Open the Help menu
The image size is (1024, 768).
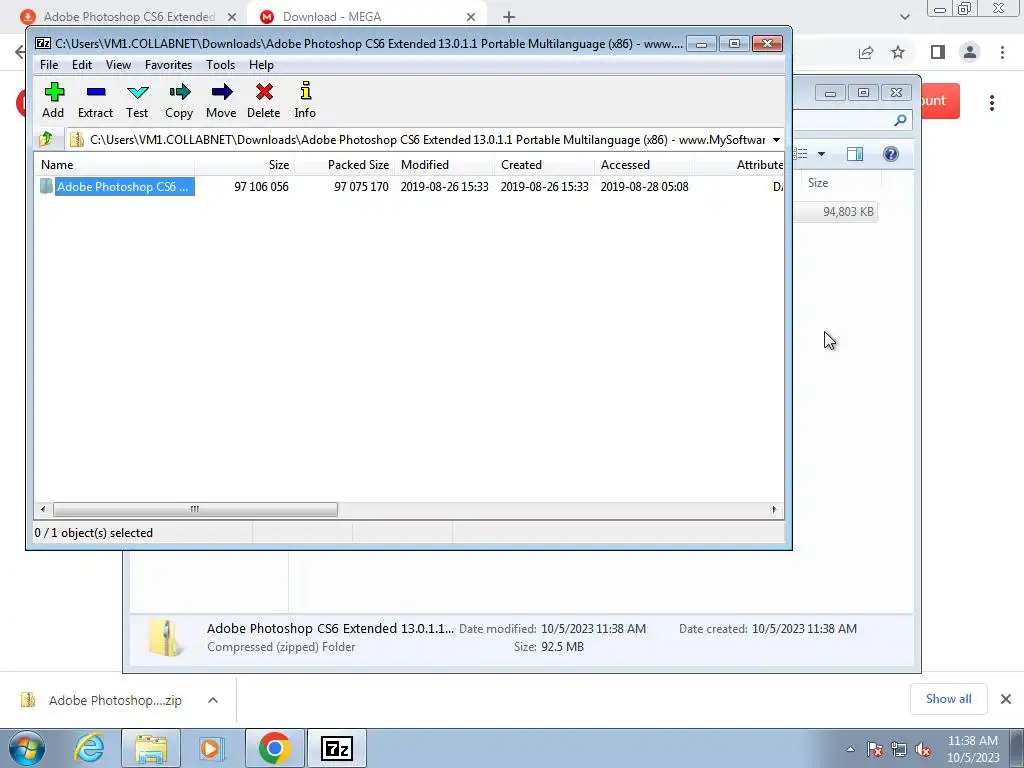(261, 65)
